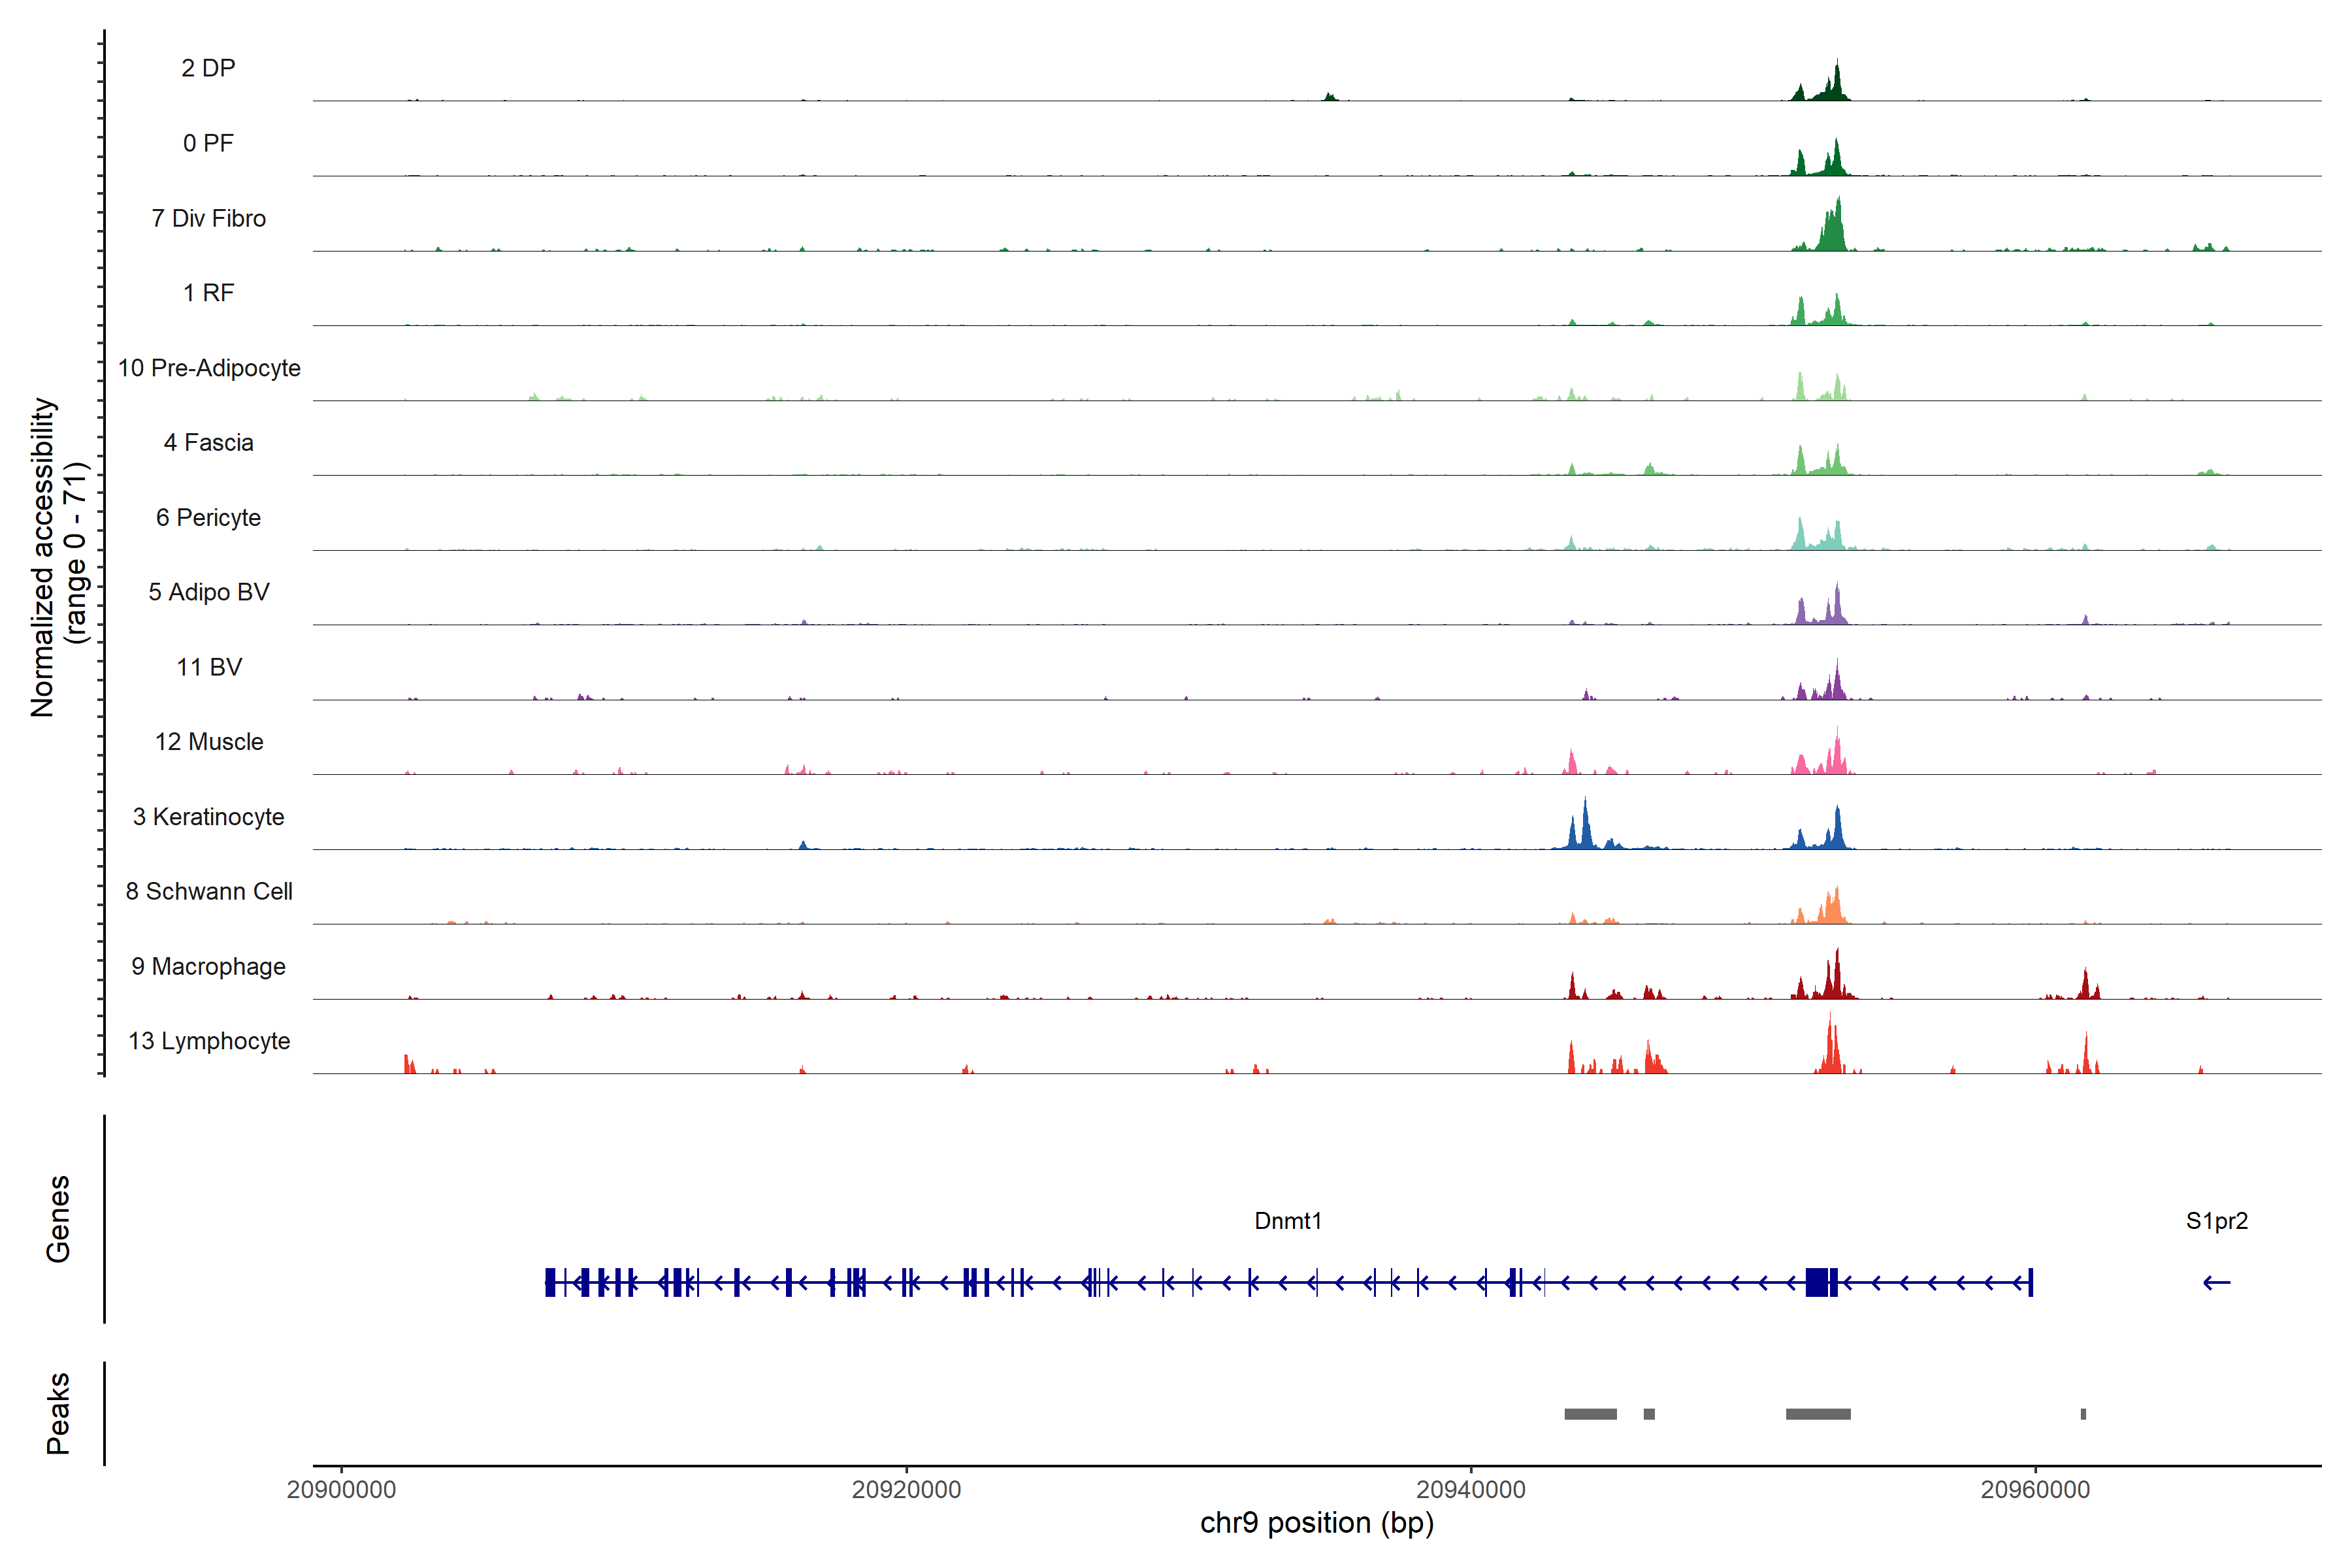
Task: Click the Dnmt1 gene label
Action: point(1288,1221)
